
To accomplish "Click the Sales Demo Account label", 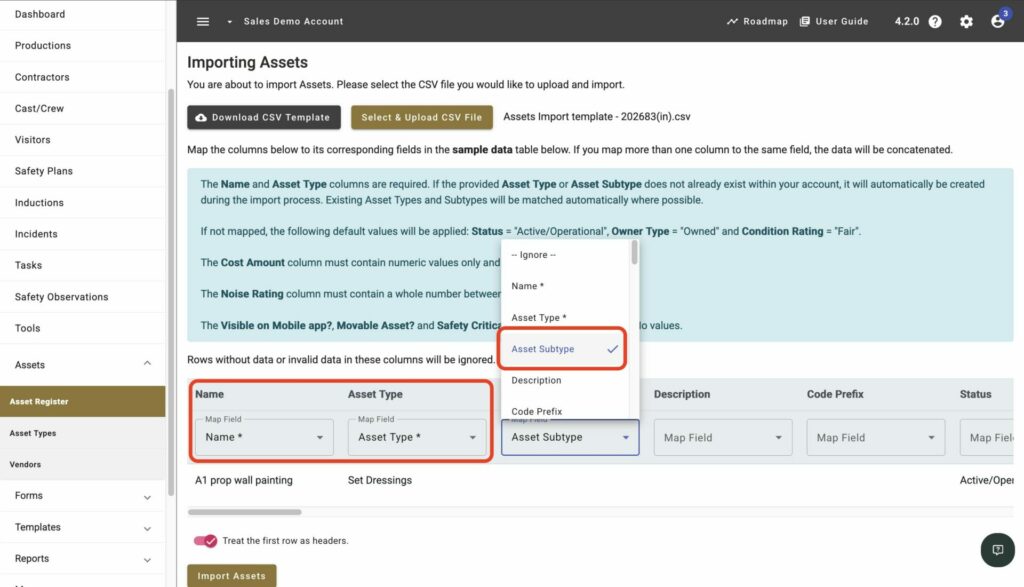I will [293, 22].
